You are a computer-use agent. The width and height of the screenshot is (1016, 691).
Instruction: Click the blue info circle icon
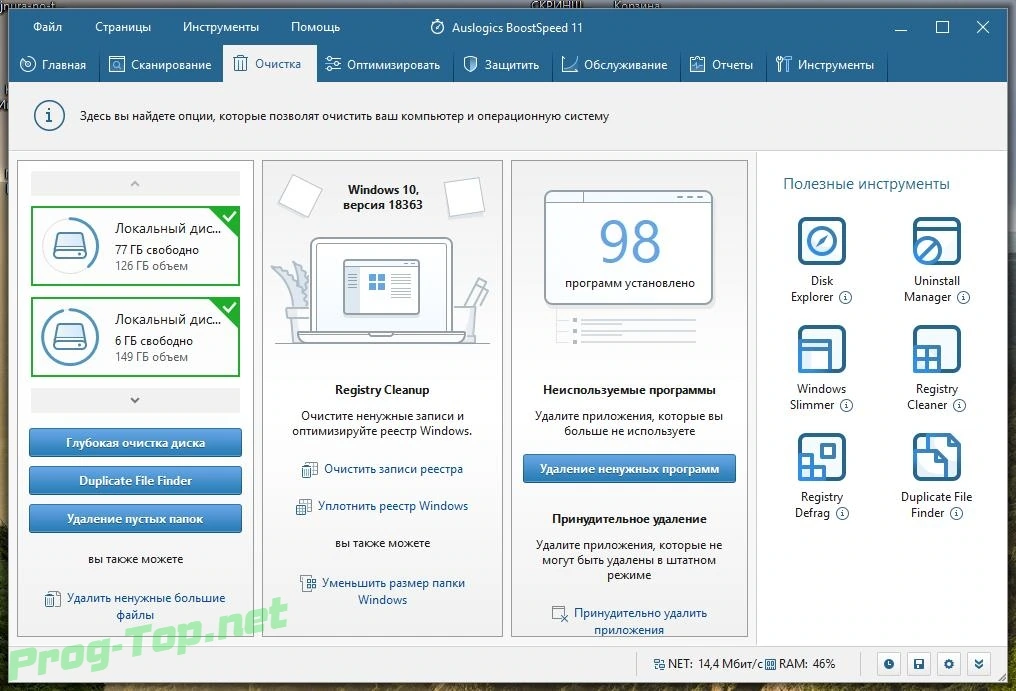49,116
